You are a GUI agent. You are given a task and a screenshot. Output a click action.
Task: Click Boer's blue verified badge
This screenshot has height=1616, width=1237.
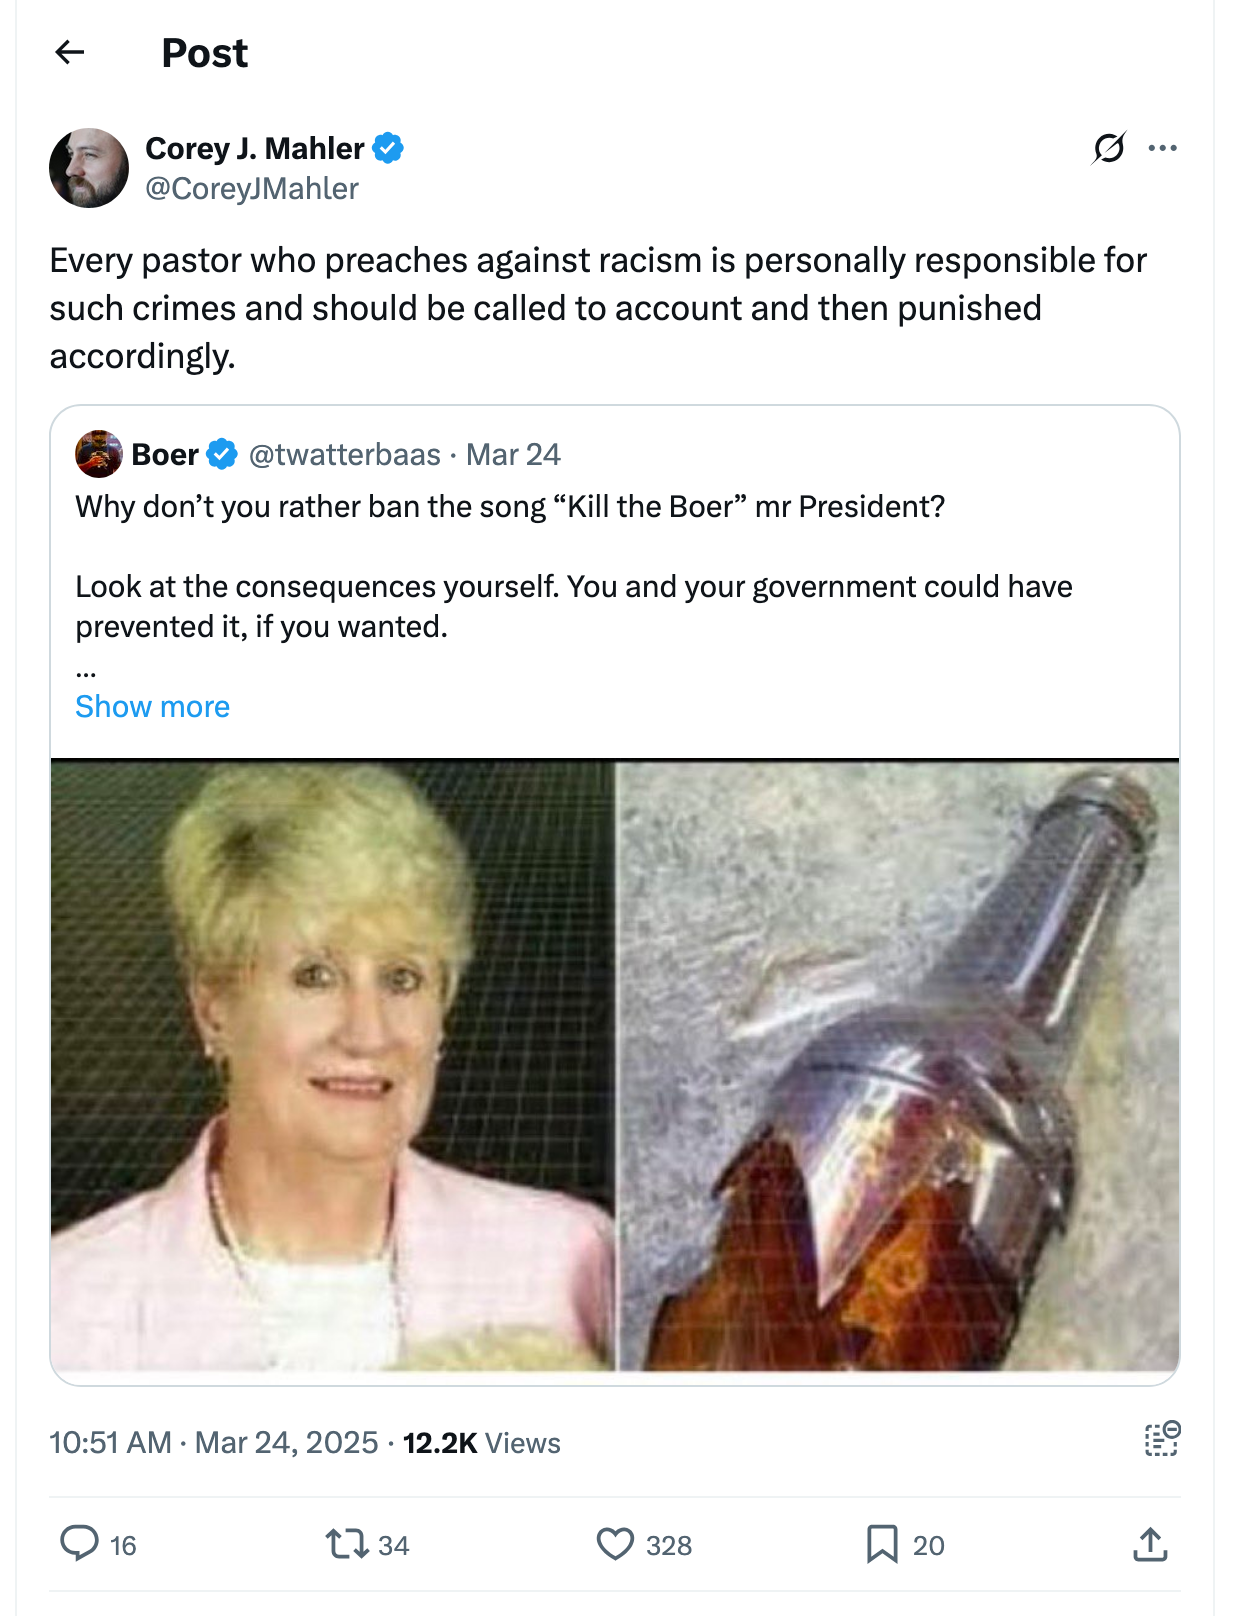(221, 454)
